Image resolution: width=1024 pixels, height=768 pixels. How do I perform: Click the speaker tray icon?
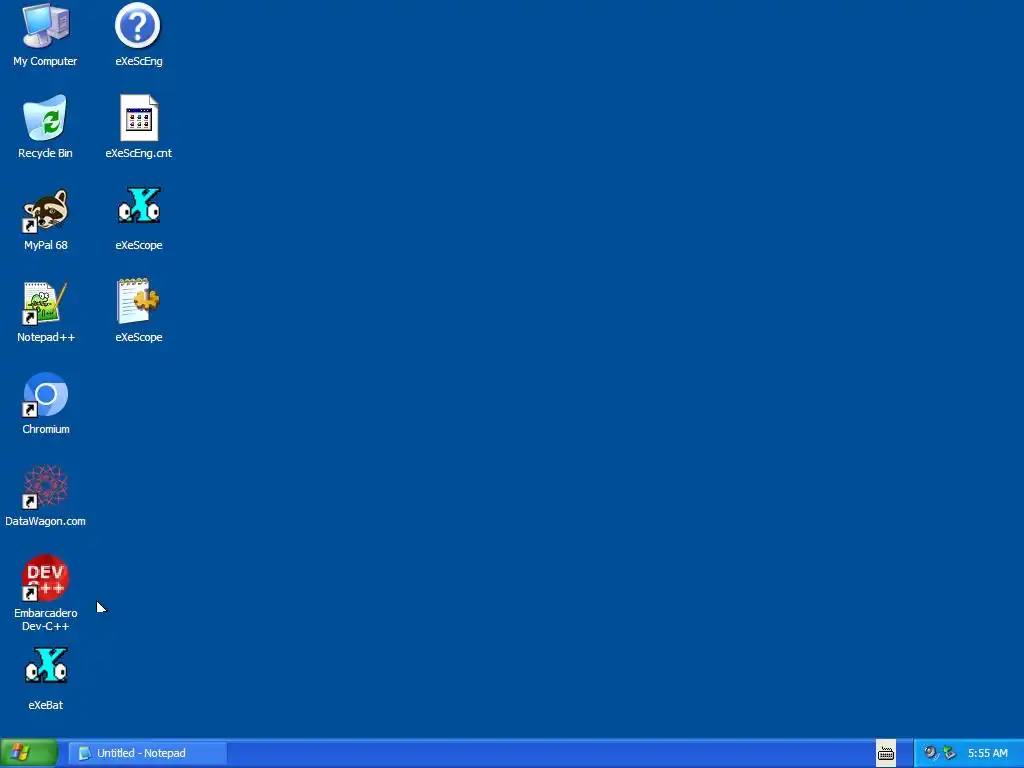click(x=930, y=753)
